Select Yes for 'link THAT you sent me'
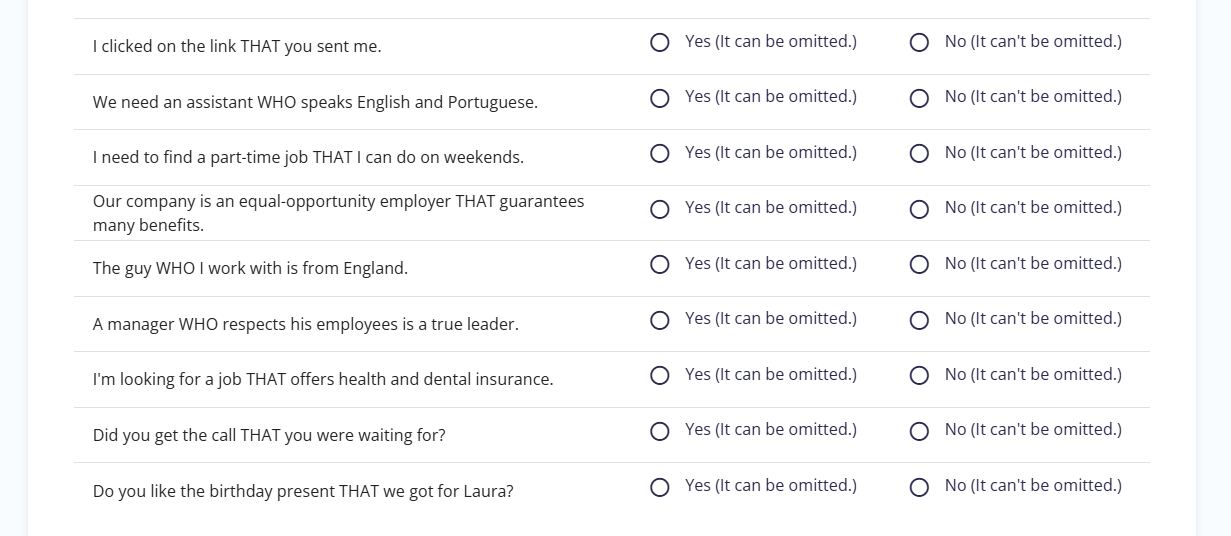The width and height of the screenshot is (1231, 536). pyautogui.click(x=660, y=43)
